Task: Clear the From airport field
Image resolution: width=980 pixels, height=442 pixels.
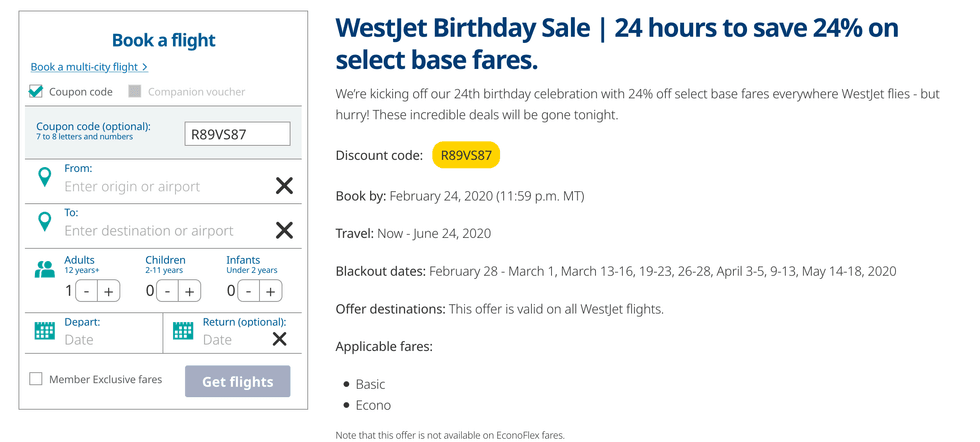Action: pos(284,186)
